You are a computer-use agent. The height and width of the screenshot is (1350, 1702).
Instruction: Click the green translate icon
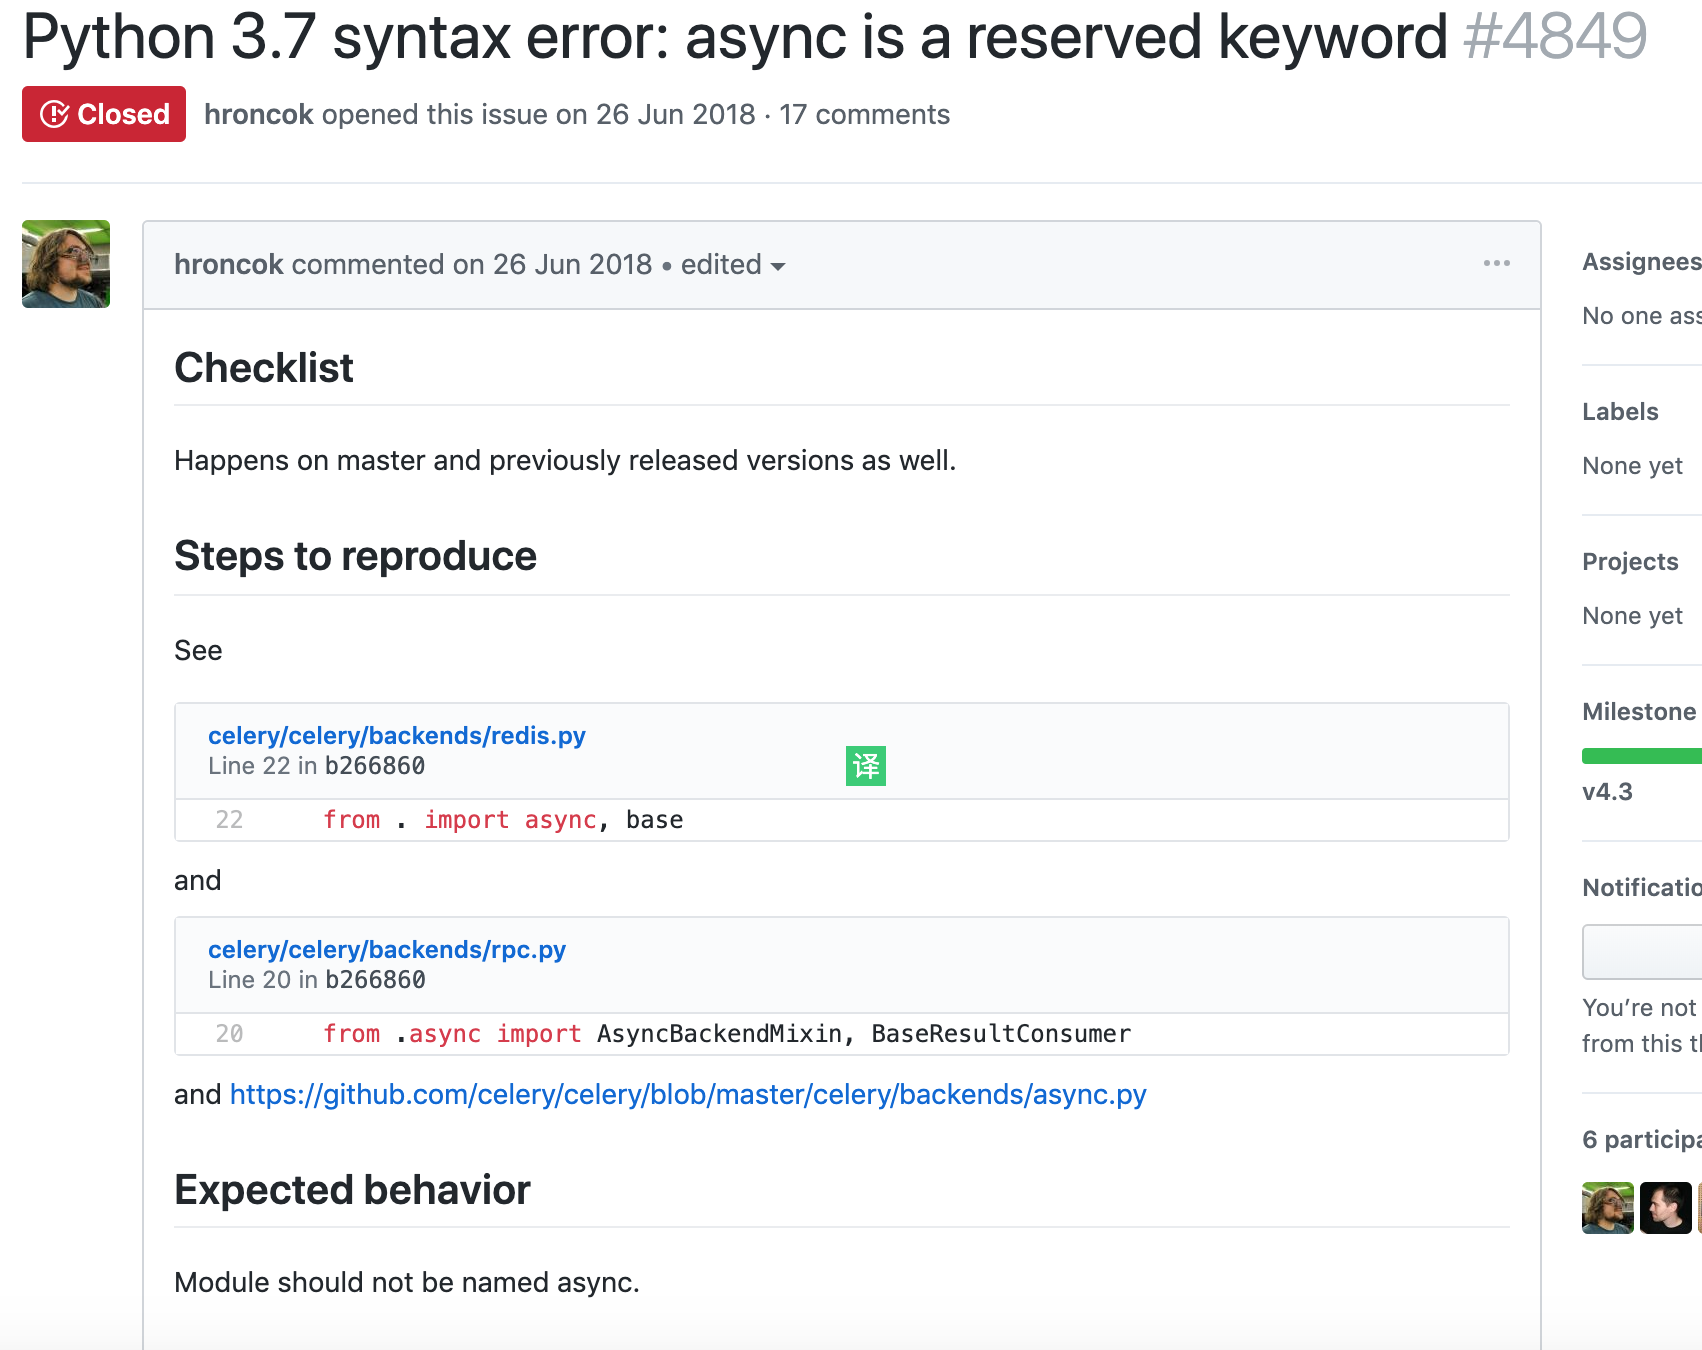tap(866, 766)
